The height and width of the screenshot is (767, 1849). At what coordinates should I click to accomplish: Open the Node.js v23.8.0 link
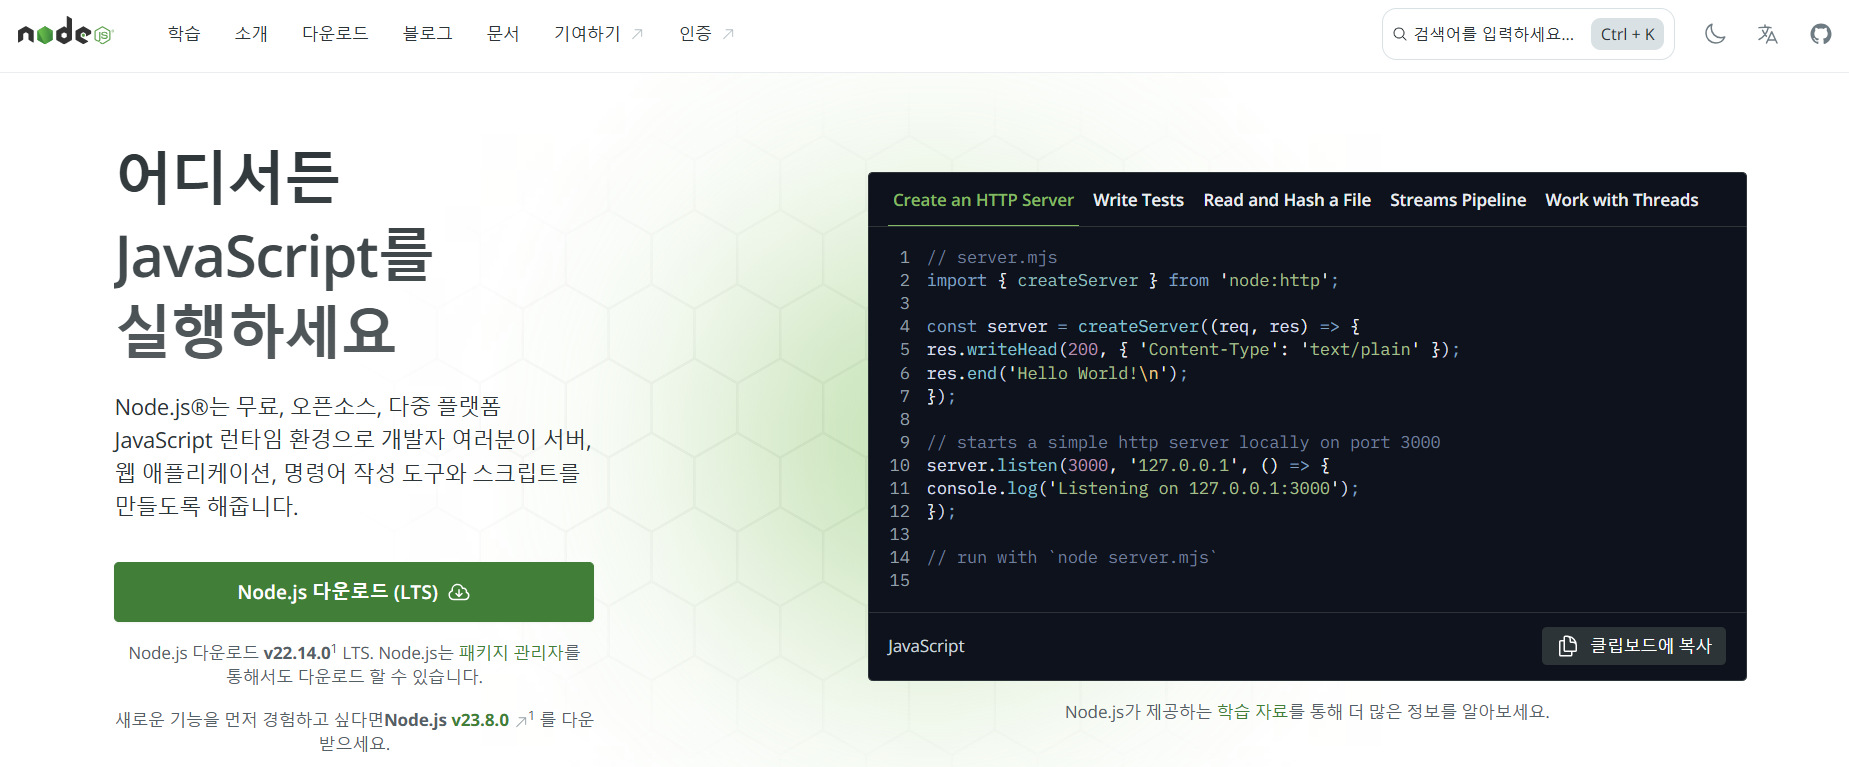click(447, 720)
